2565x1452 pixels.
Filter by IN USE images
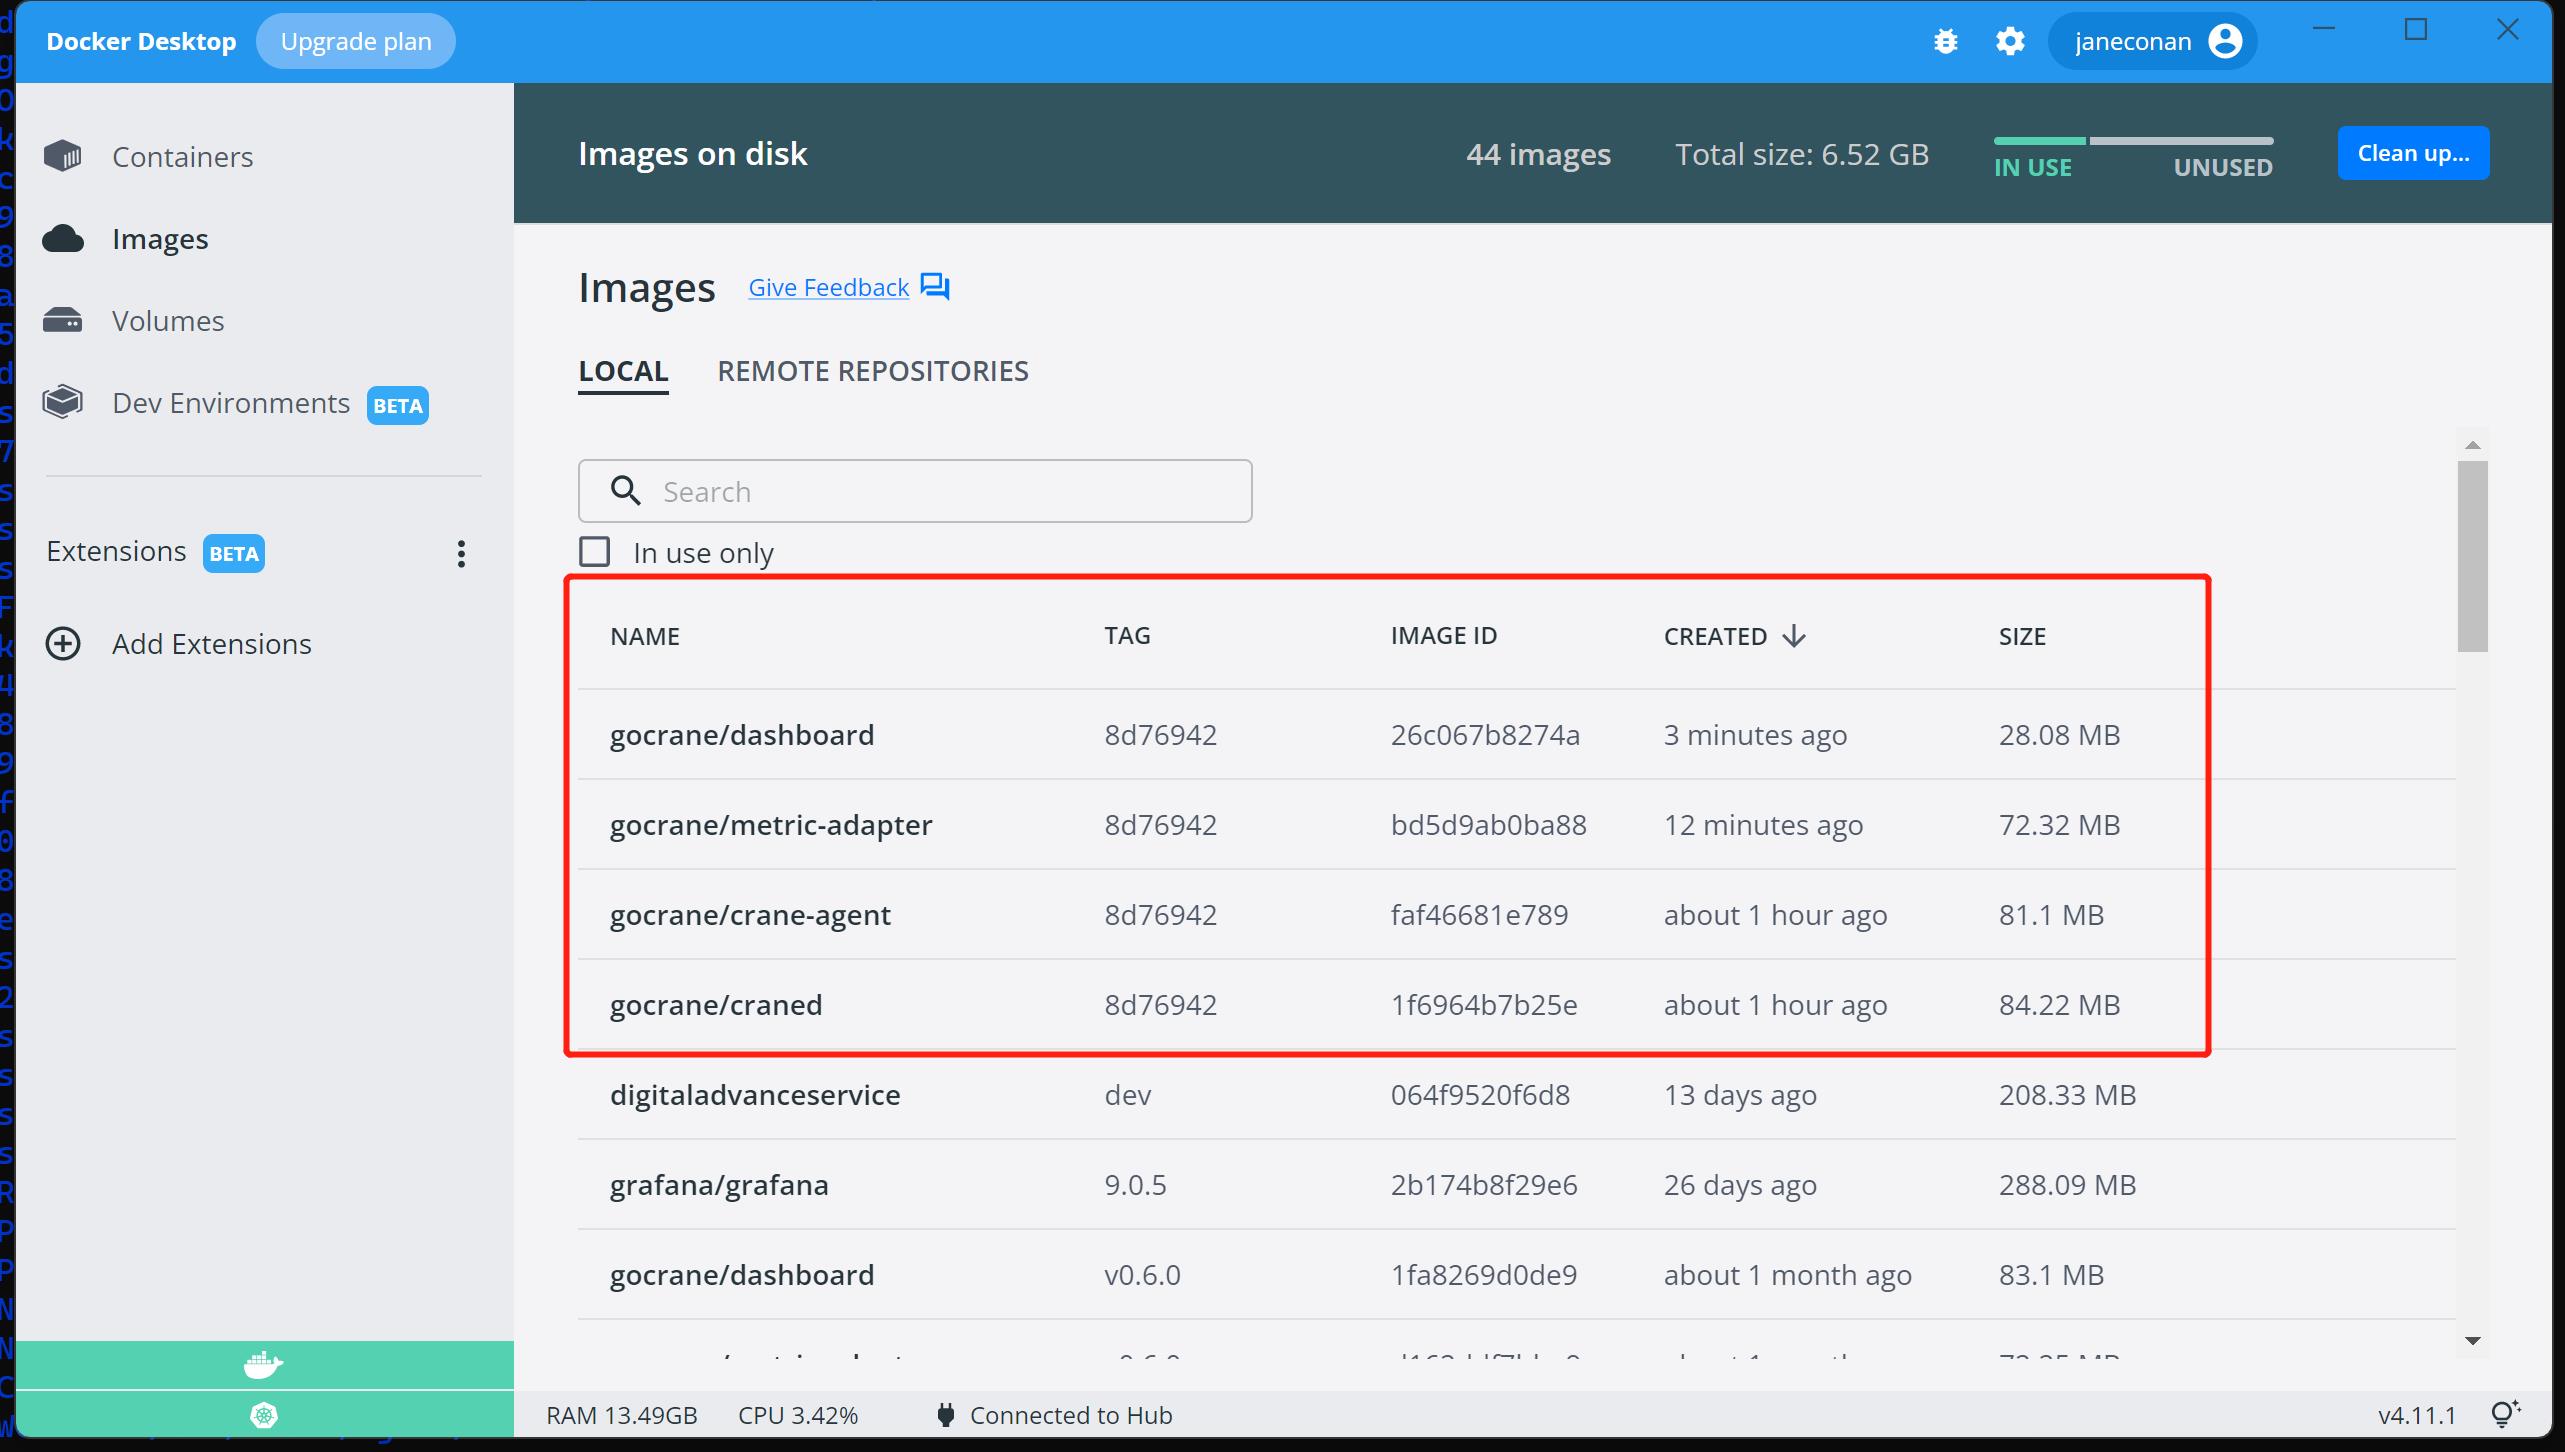point(2033,167)
